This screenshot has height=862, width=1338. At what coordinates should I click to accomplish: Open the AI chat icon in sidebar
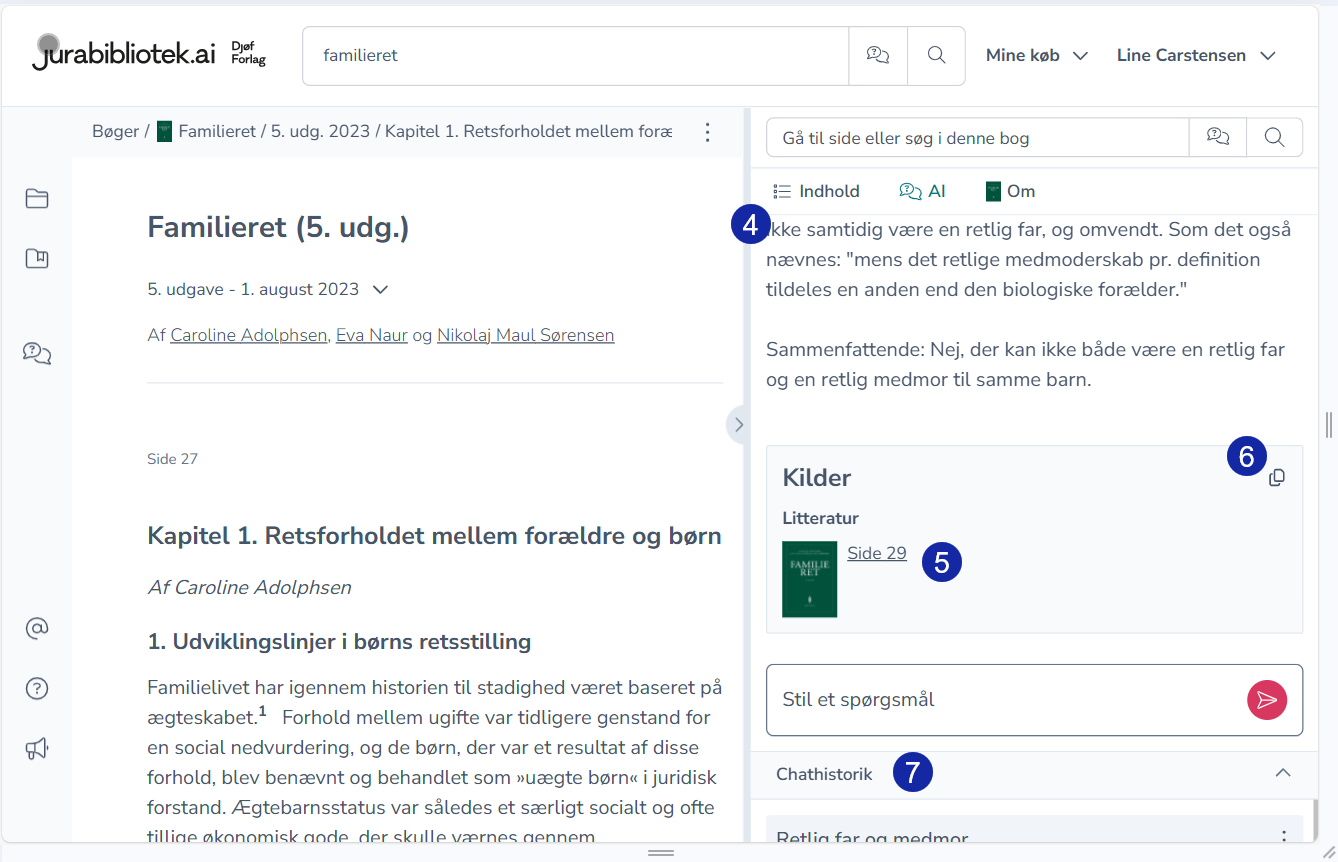click(37, 352)
